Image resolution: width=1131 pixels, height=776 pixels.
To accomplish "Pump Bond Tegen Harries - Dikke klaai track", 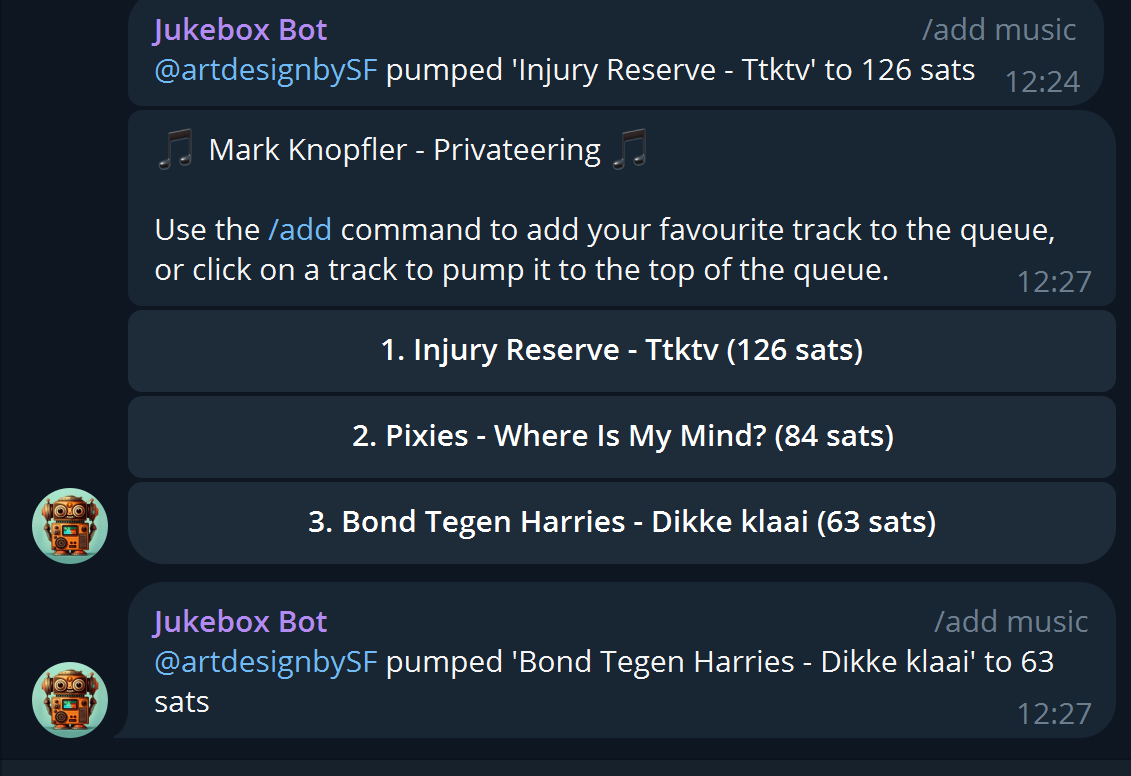I will click(622, 522).
